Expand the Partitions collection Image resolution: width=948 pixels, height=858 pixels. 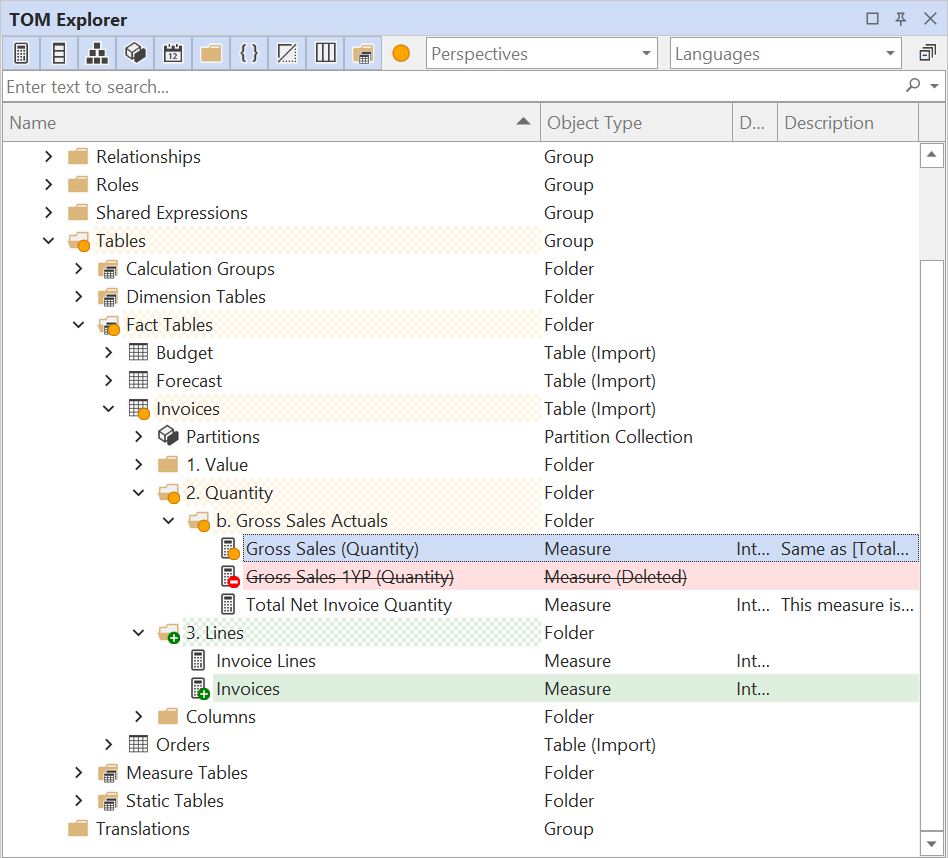pyautogui.click(x=139, y=437)
